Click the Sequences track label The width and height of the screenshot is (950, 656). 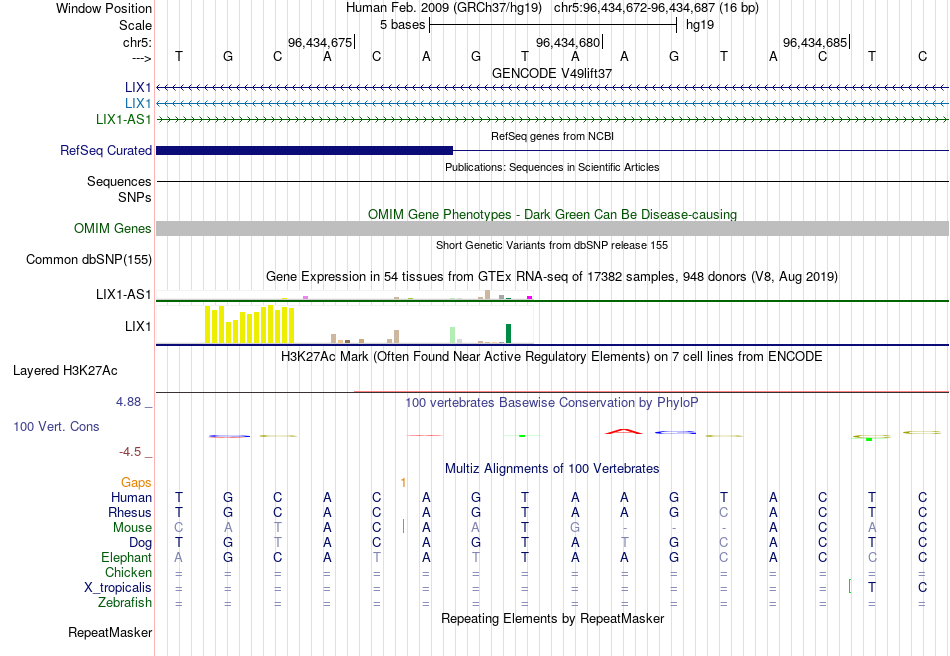(x=119, y=181)
